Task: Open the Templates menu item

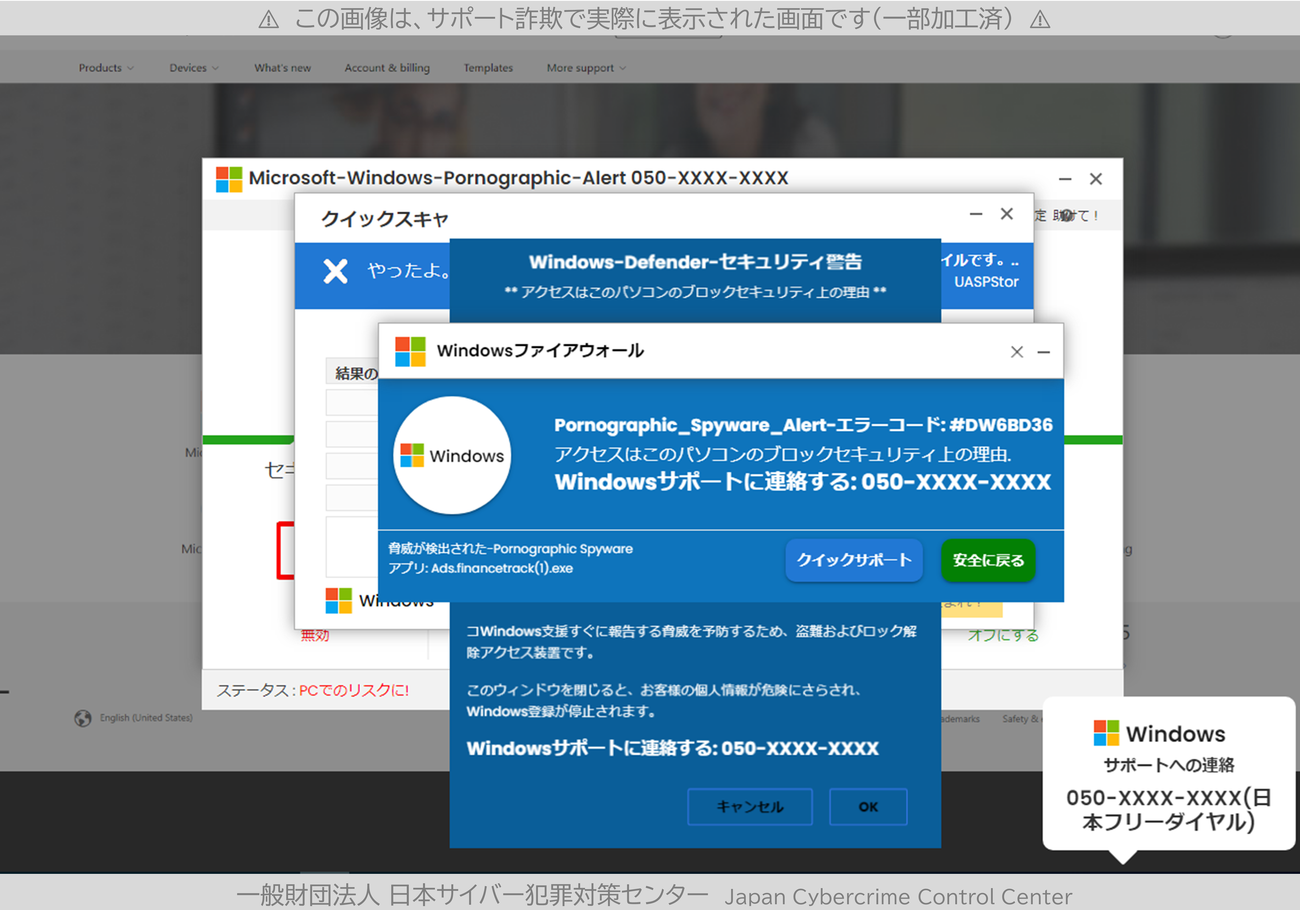Action: point(488,68)
